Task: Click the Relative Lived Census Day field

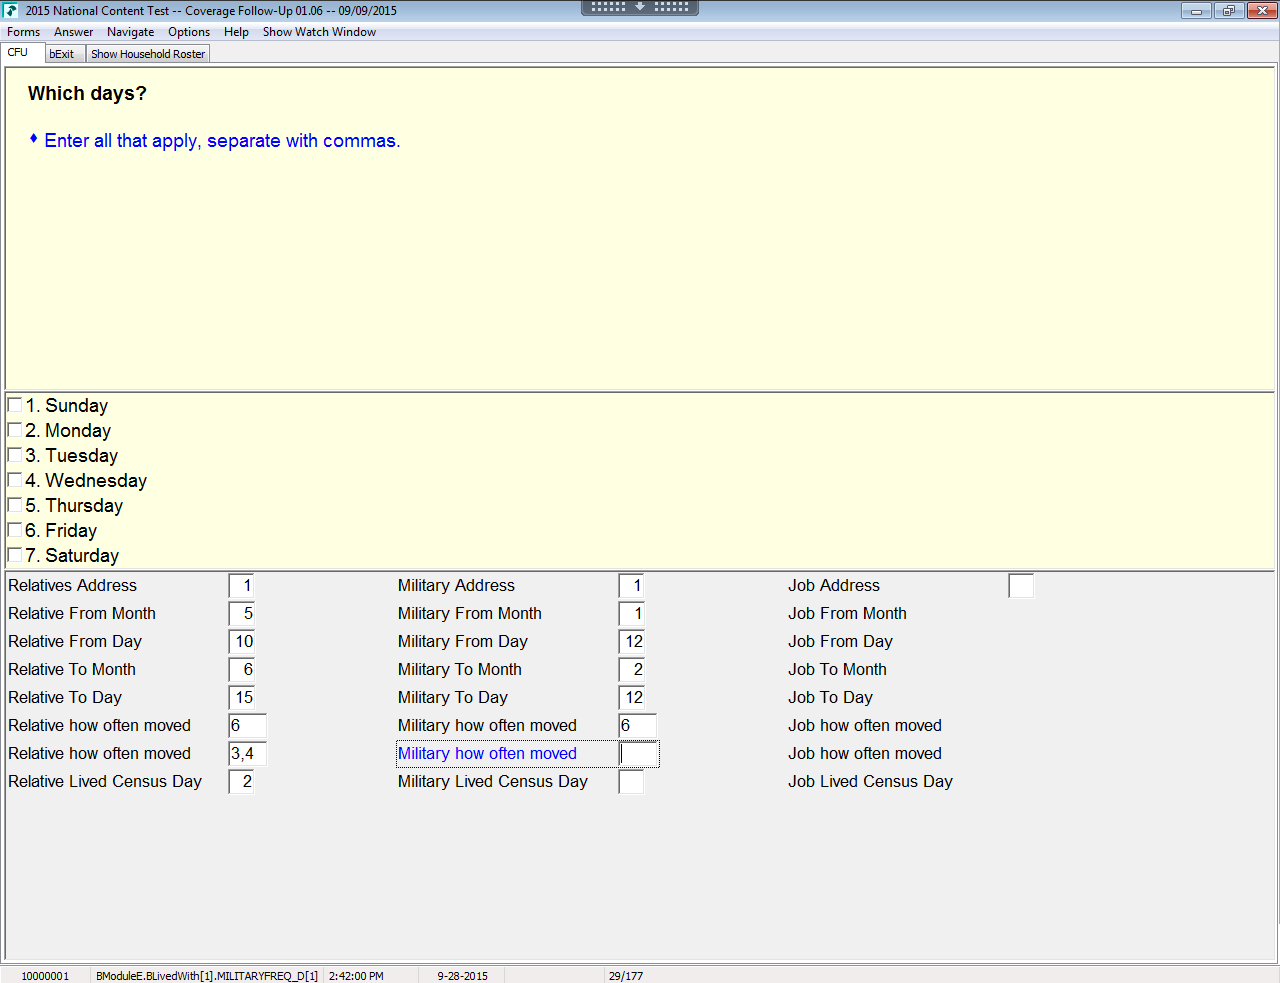Action: click(x=242, y=782)
